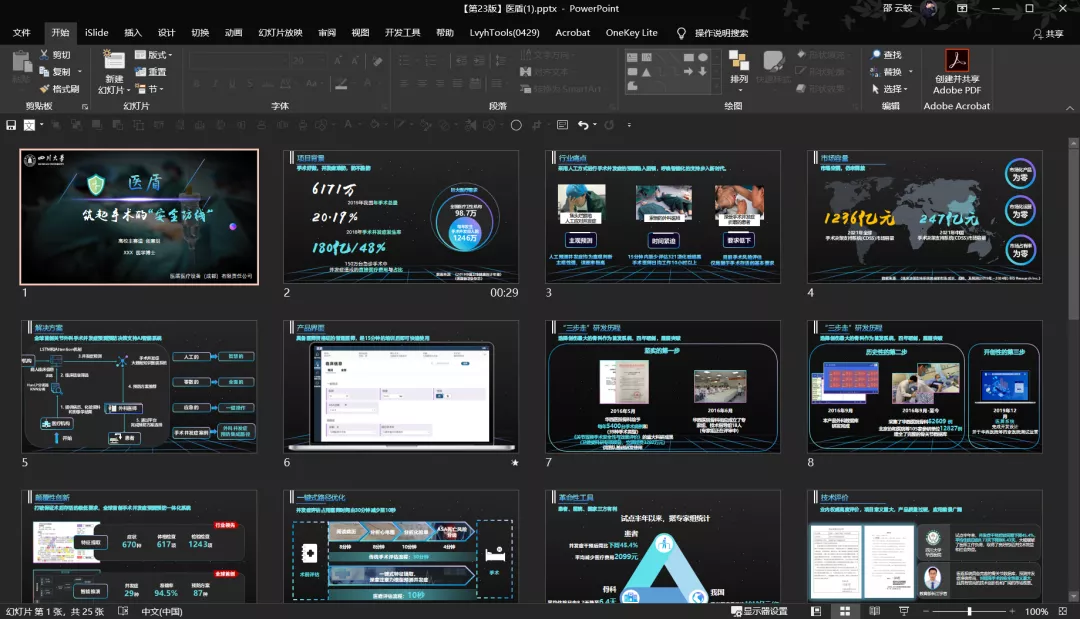
Task: Select slide 7 thumbnail
Action: click(663, 386)
